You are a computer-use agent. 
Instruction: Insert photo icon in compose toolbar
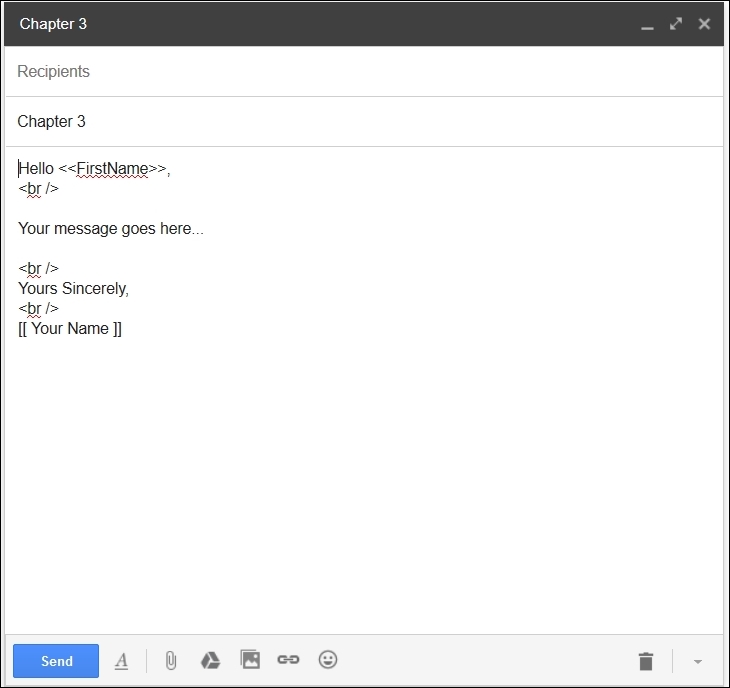(x=250, y=660)
